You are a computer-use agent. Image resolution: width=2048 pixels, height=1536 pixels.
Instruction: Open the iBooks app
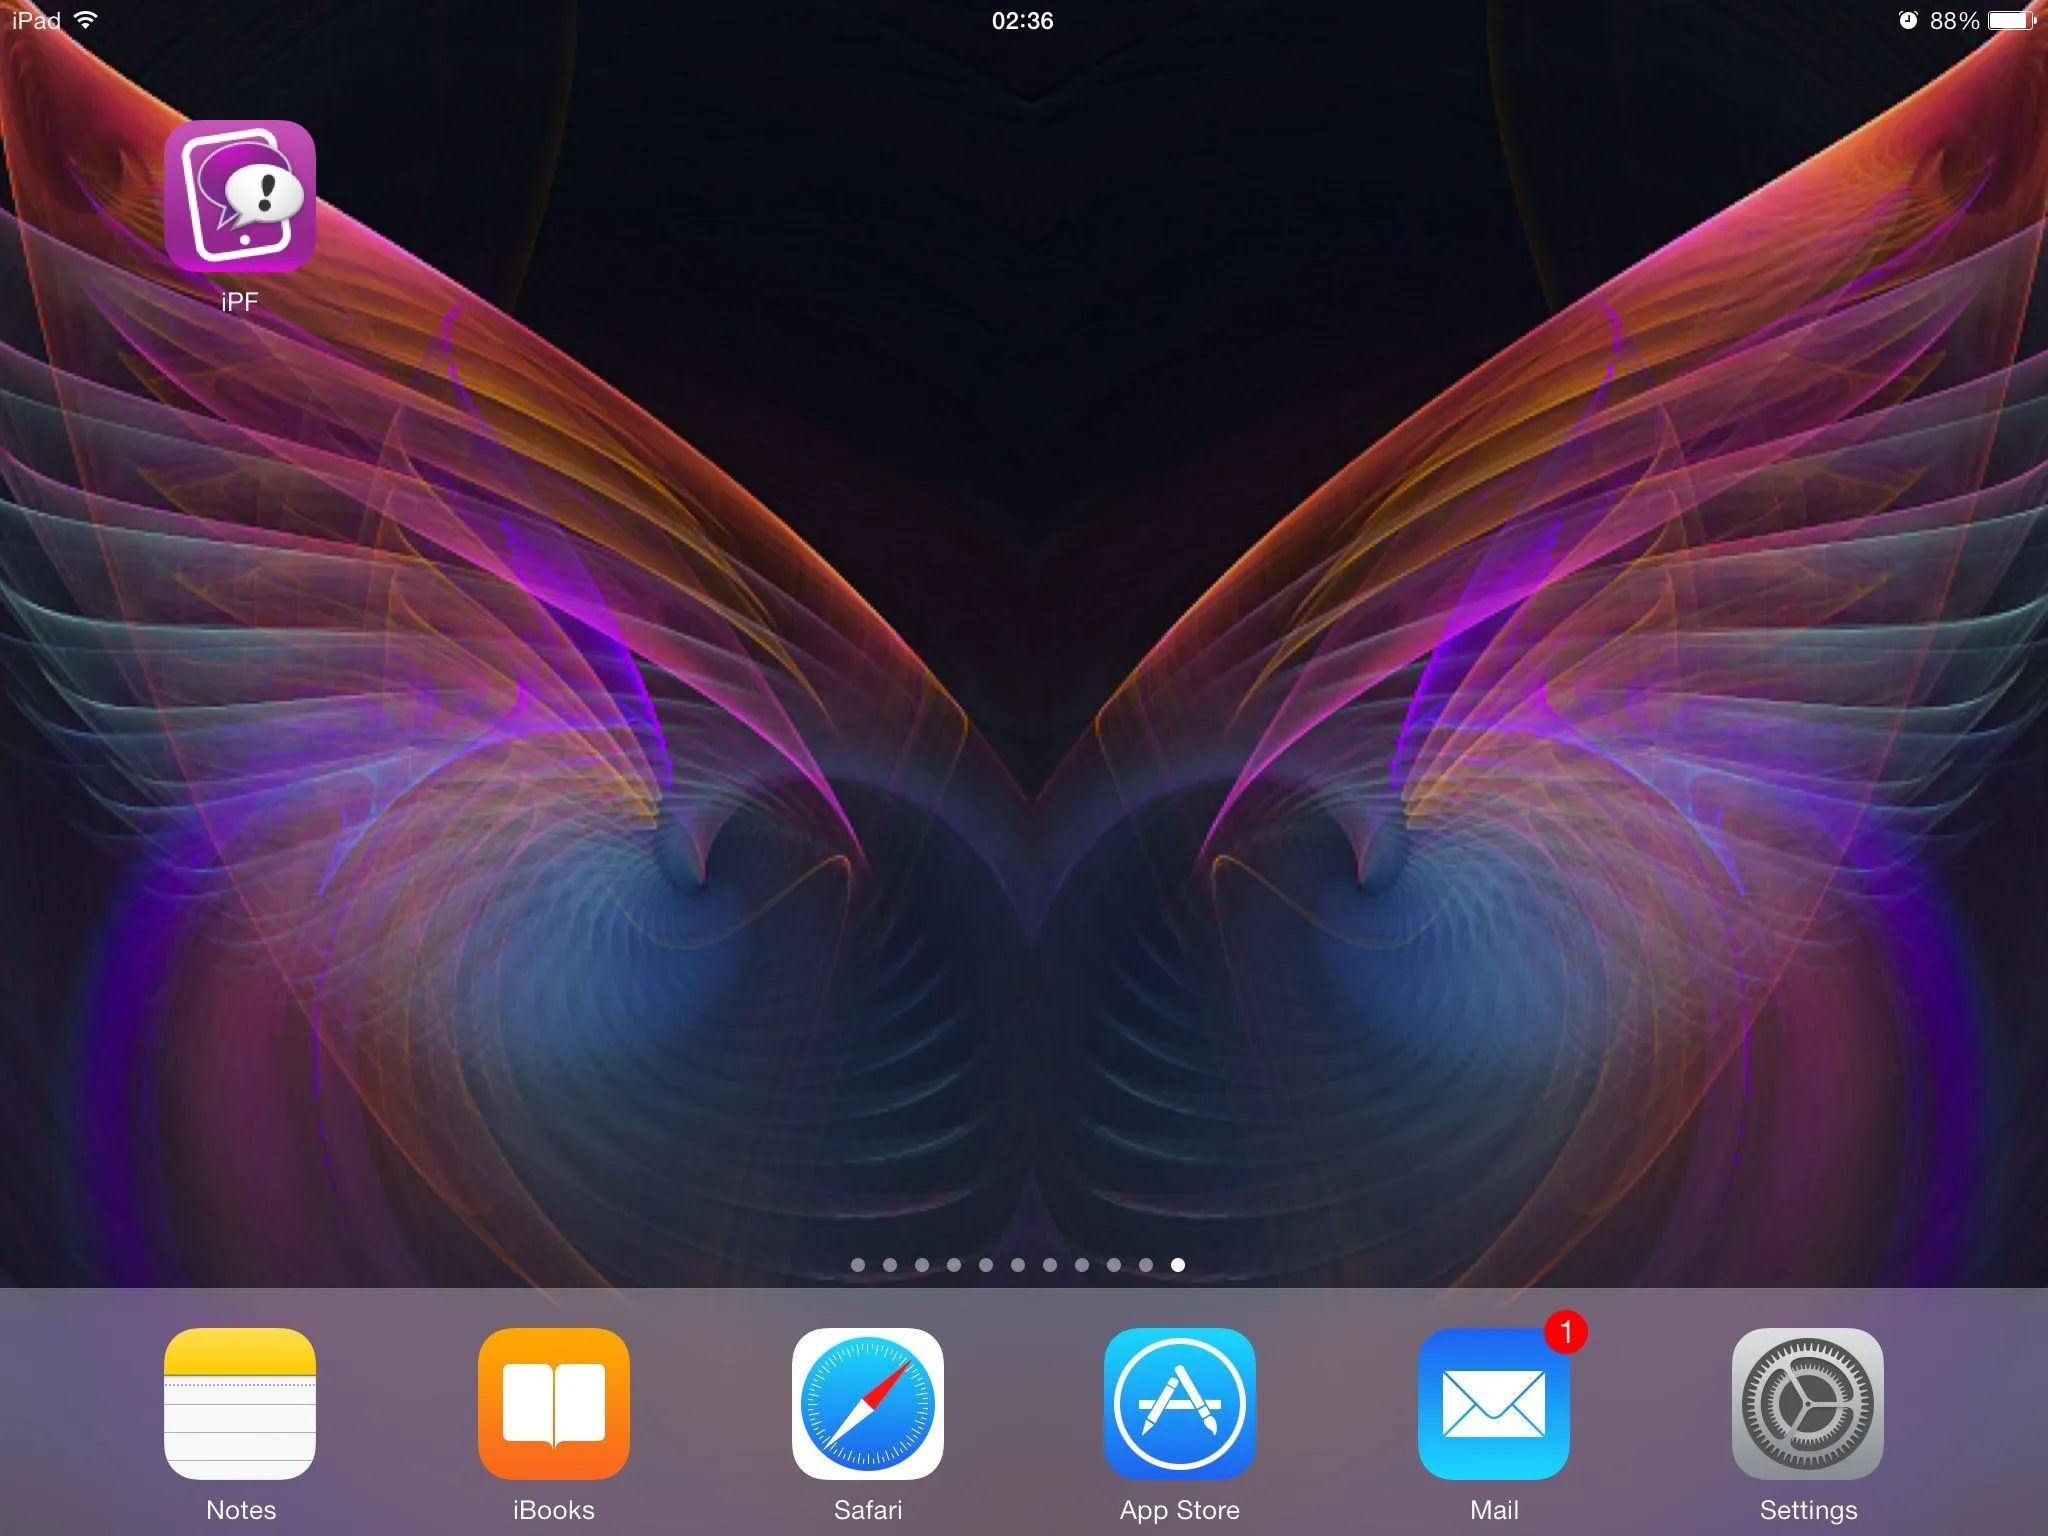[553, 1403]
